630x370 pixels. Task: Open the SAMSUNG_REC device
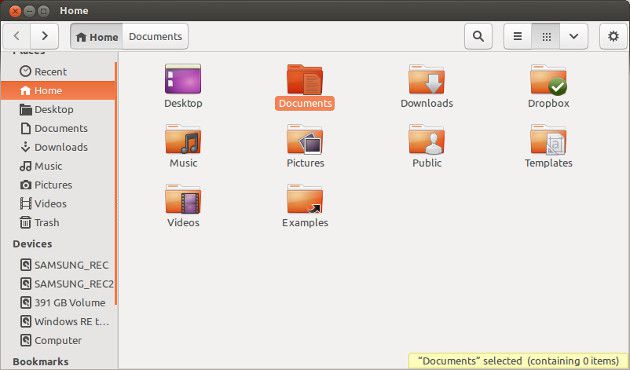click(58, 265)
